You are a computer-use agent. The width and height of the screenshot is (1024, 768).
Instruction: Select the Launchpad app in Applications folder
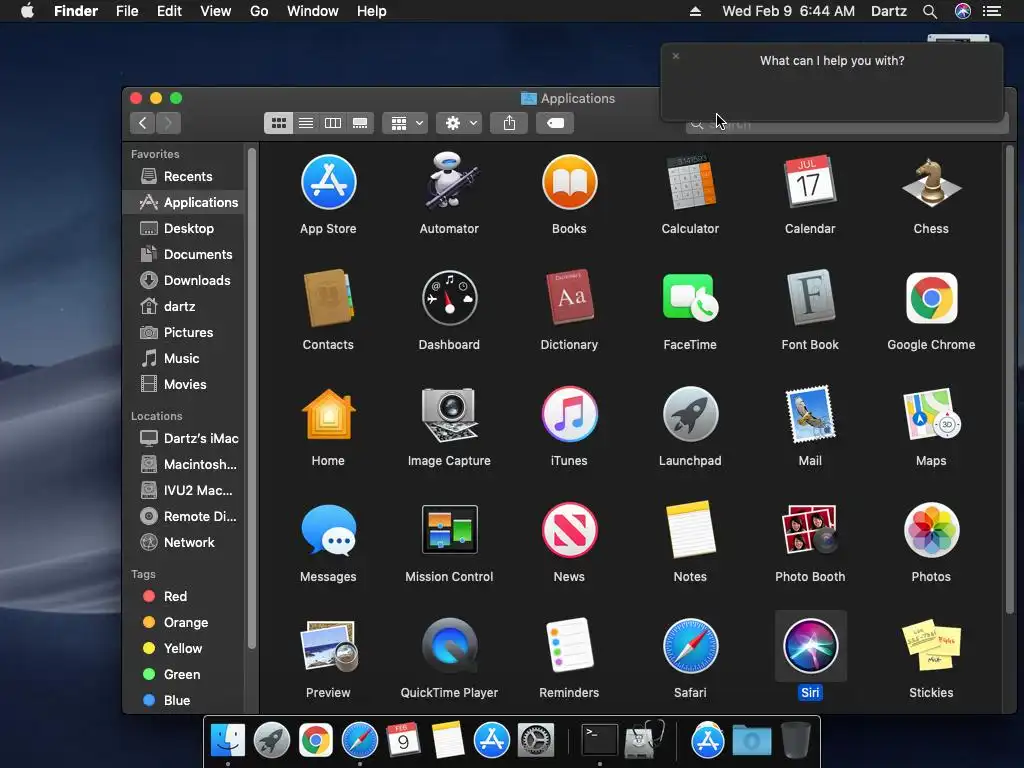click(x=690, y=414)
